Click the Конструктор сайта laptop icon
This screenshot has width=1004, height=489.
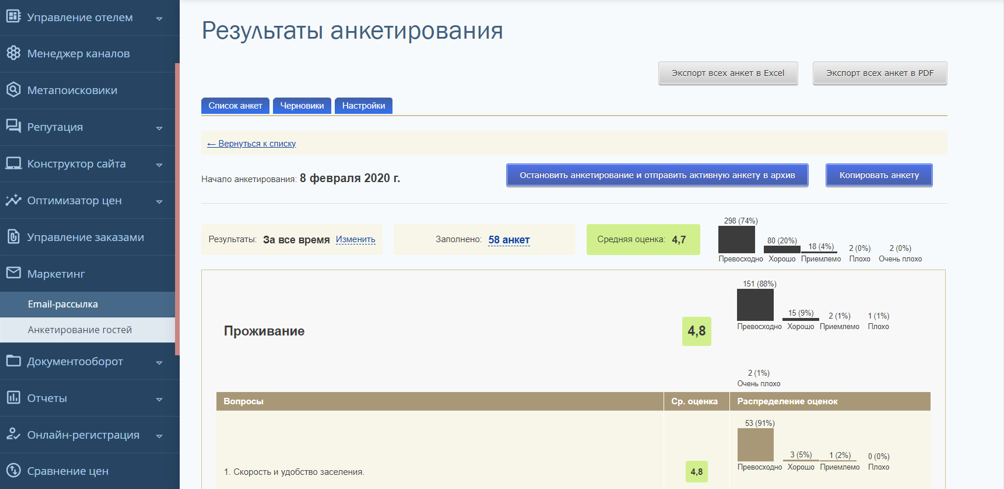(x=13, y=163)
